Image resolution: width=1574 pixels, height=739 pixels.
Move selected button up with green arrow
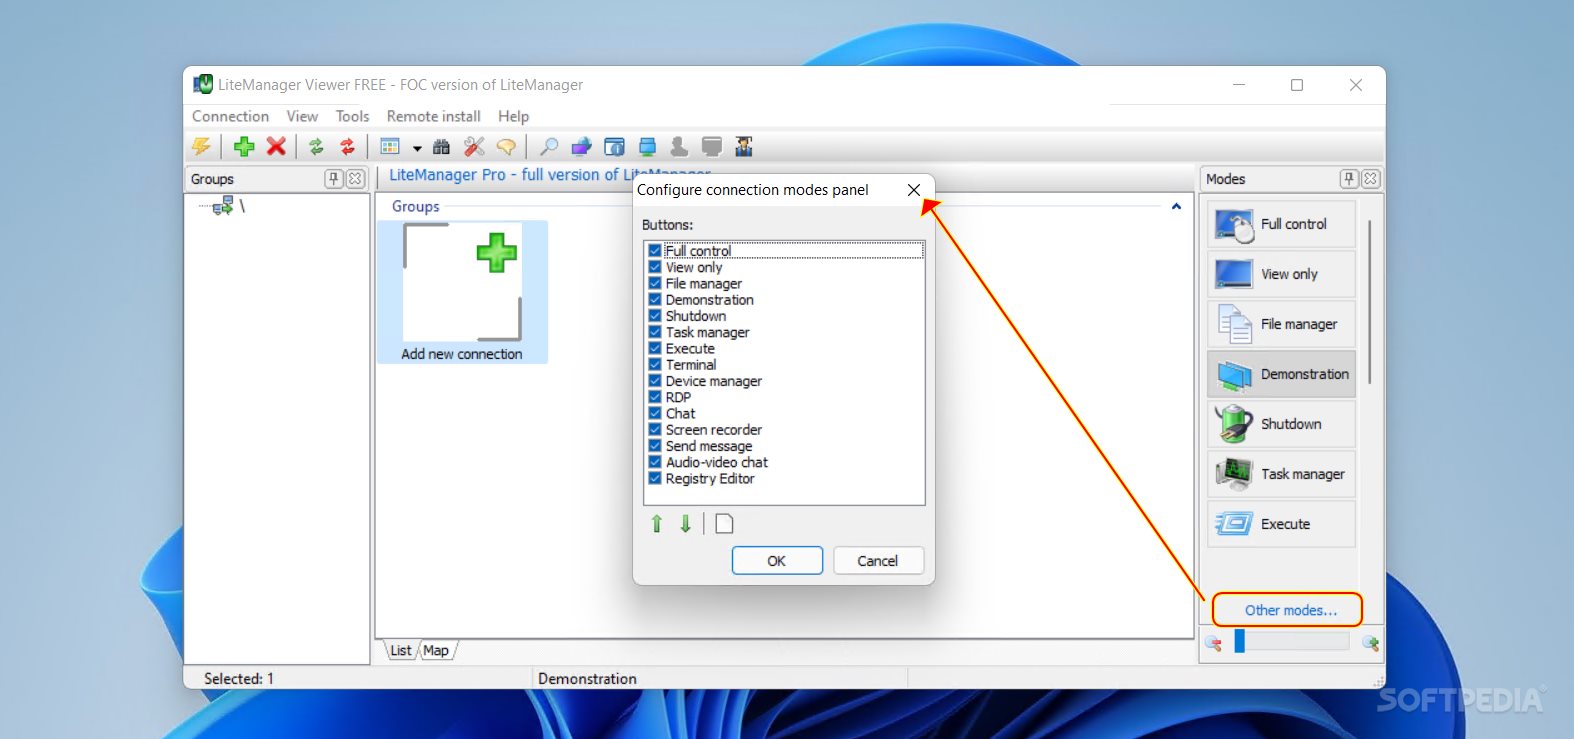(x=657, y=523)
